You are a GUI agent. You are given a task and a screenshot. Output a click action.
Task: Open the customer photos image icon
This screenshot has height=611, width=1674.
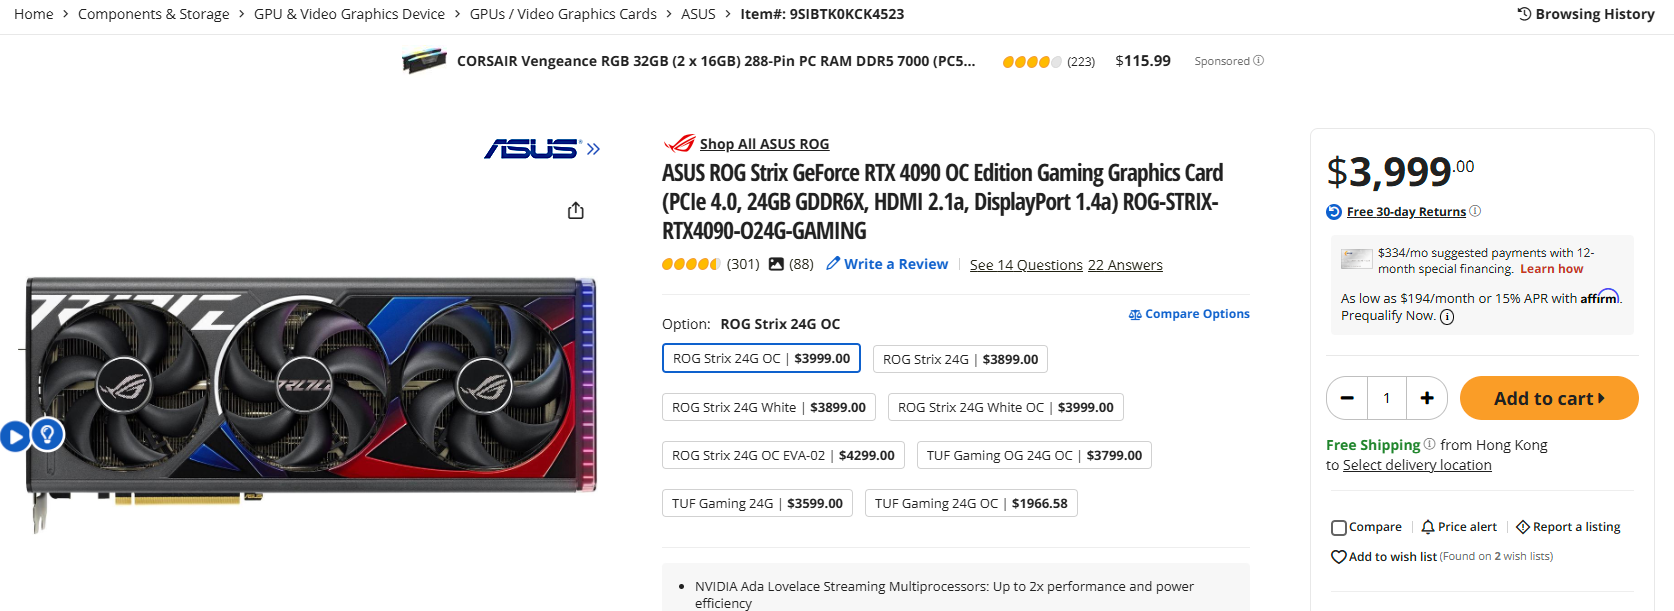coord(776,264)
